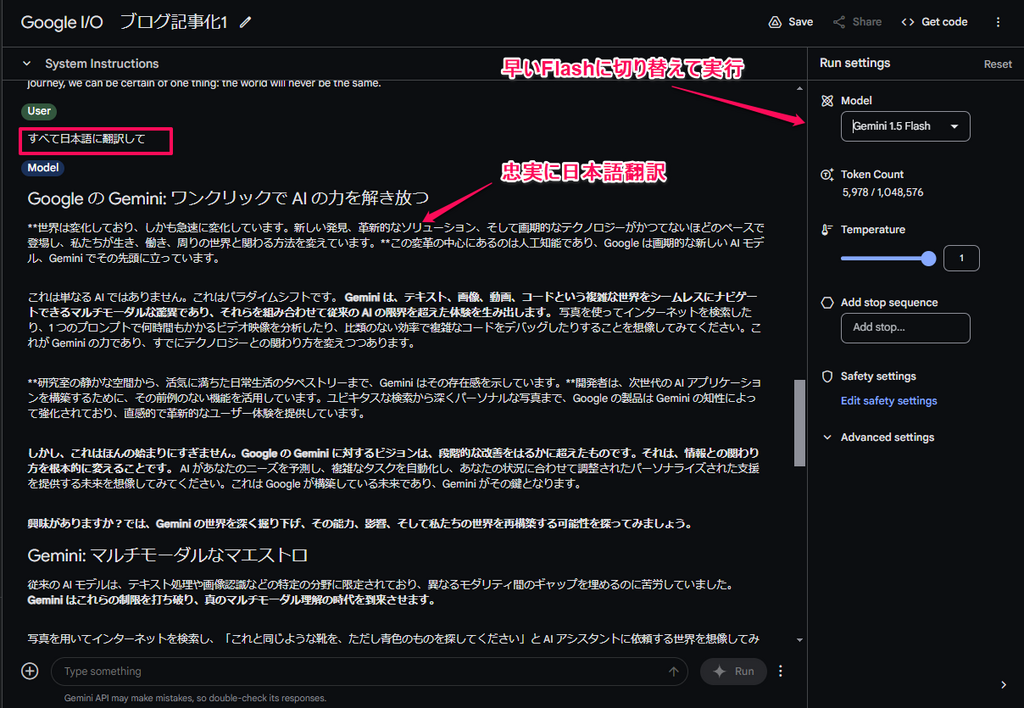This screenshot has width=1024, height=708.
Task: Open the Gemini 1.5 Flash model dropdown
Action: pos(905,126)
